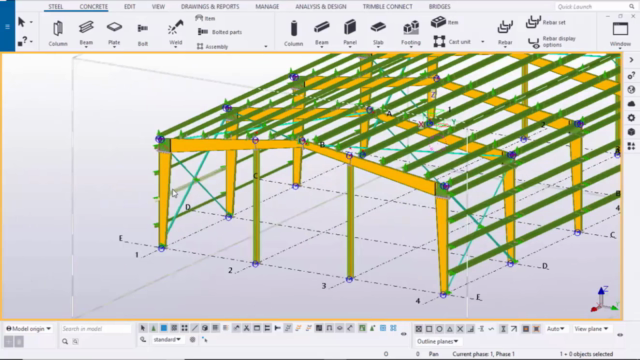
Task: Toggle snap to perpendicular points icon
Action: pos(471,329)
